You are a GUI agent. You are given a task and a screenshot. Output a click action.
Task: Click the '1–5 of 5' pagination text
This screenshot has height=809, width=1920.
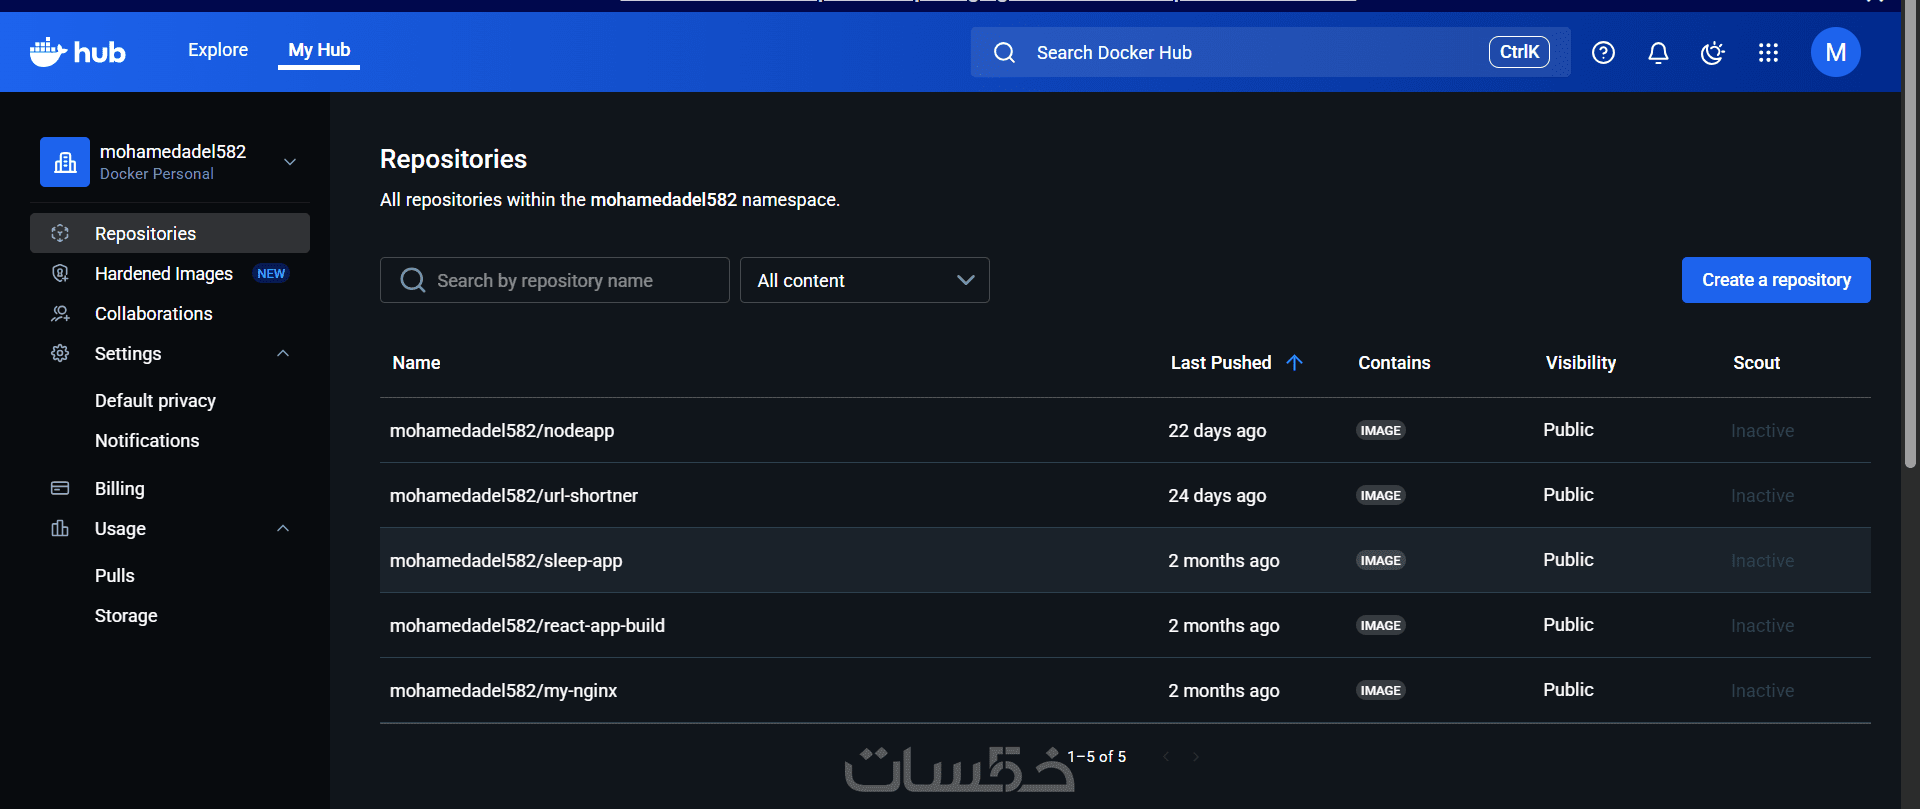coord(1097,757)
